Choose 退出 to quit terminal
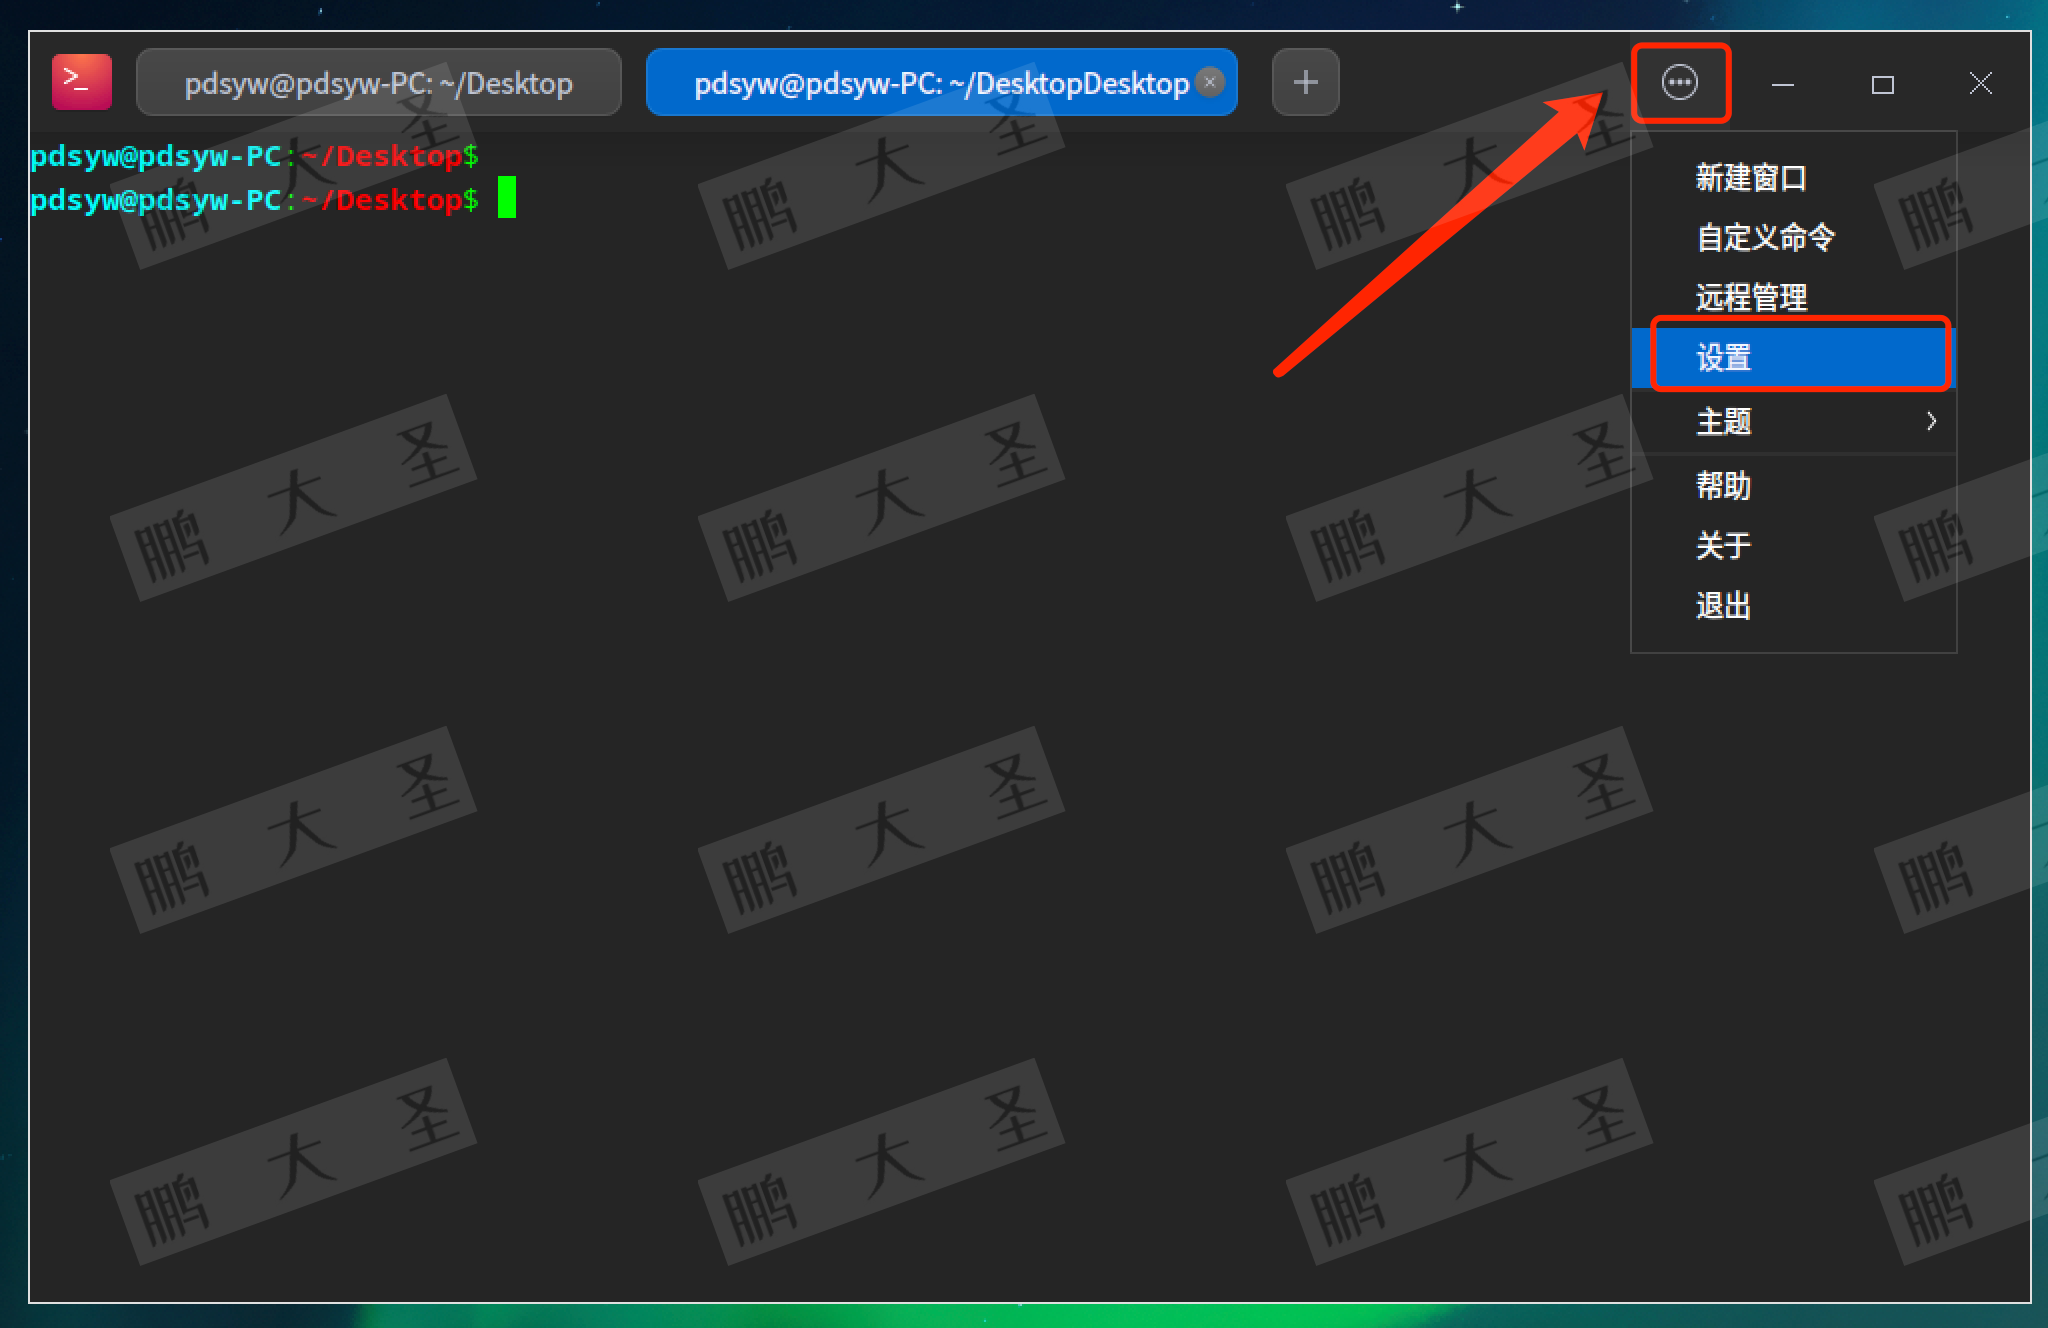Image resolution: width=2048 pixels, height=1328 pixels. coord(1724,606)
